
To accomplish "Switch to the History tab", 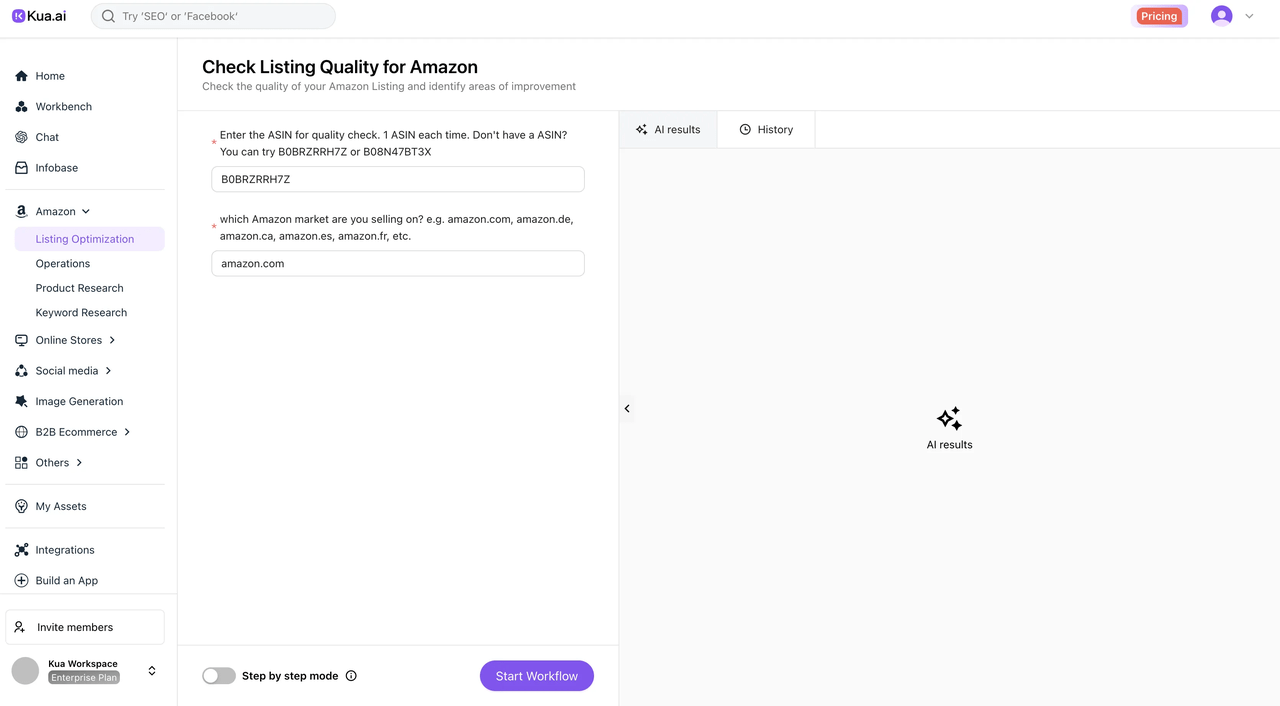I will [x=765, y=129].
